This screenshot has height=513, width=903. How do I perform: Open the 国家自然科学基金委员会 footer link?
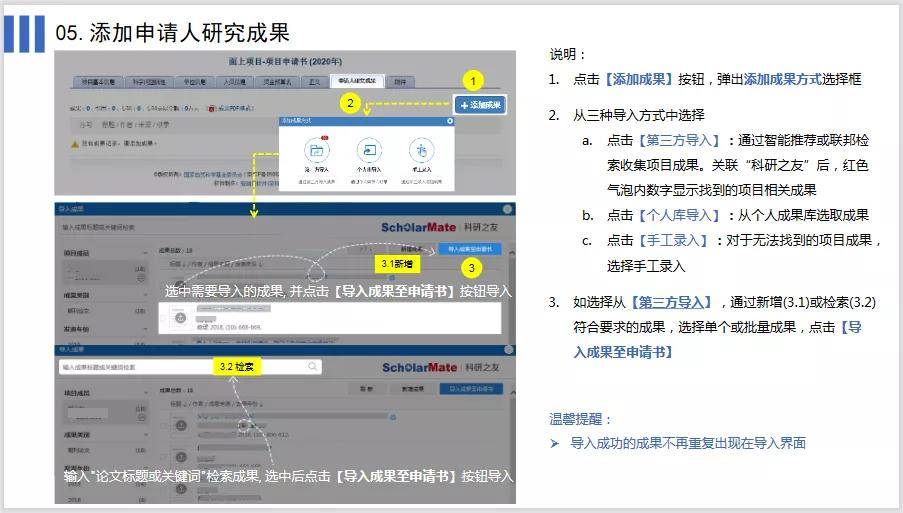tap(213, 174)
